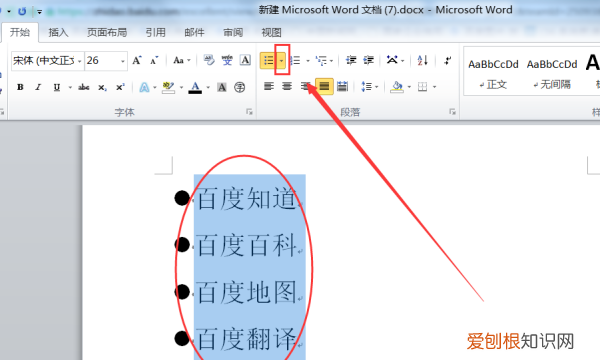
Task: Apply character border
Action: [245, 60]
